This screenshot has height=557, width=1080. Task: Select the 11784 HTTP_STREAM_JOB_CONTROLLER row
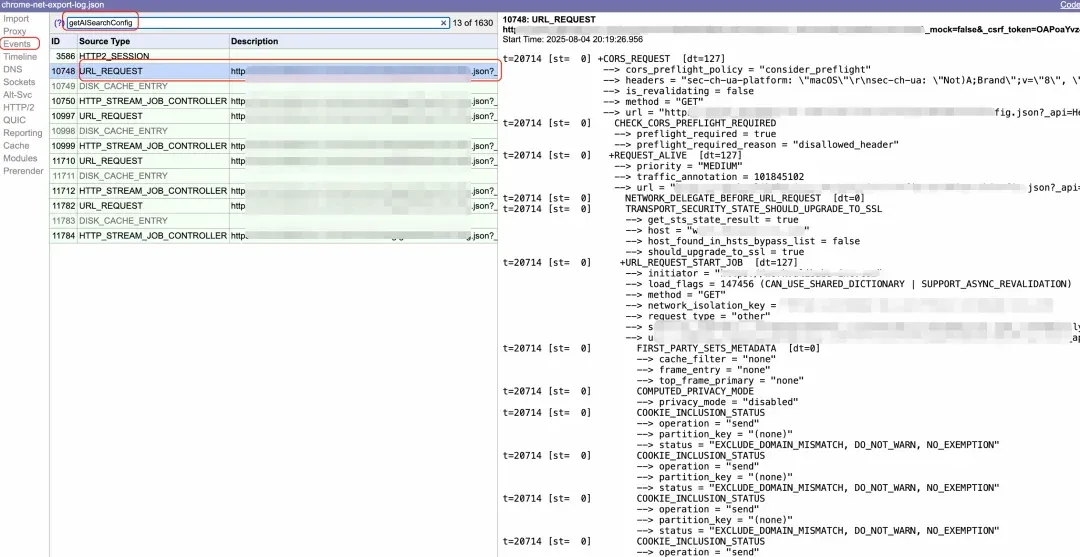tap(273, 235)
